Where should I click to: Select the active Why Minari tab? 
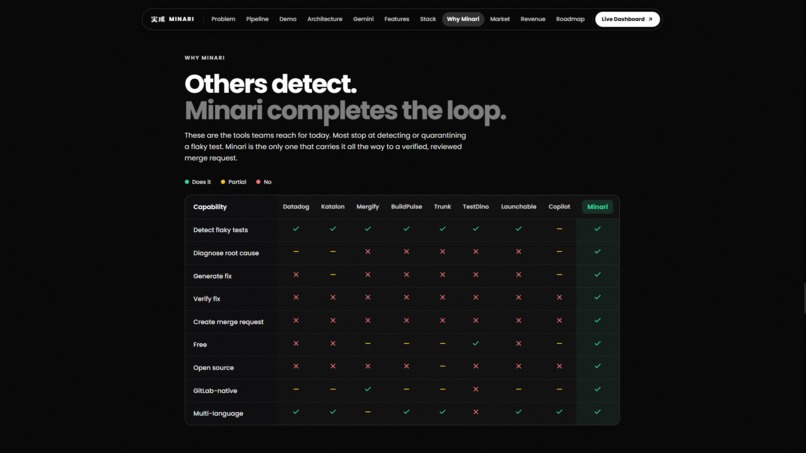coord(463,19)
